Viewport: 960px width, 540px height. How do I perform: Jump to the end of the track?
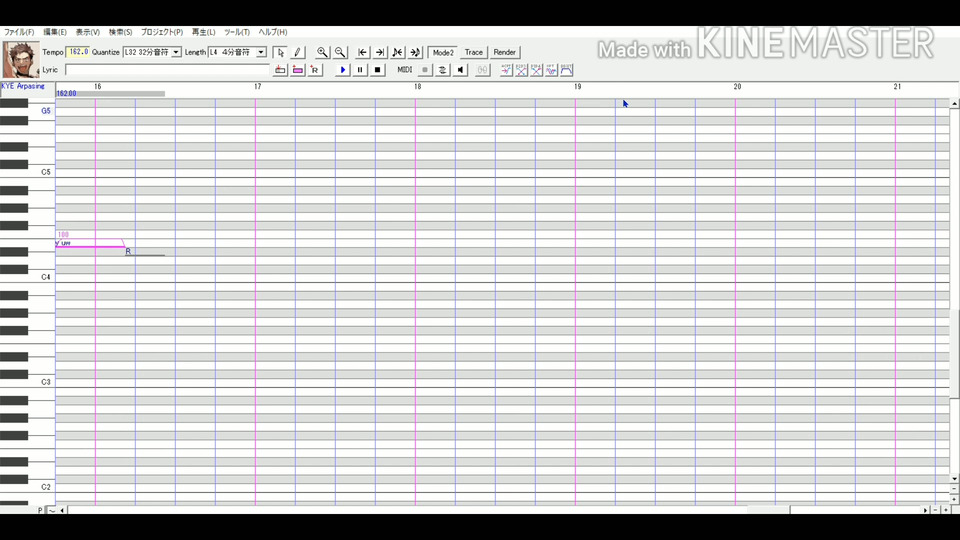pos(380,52)
